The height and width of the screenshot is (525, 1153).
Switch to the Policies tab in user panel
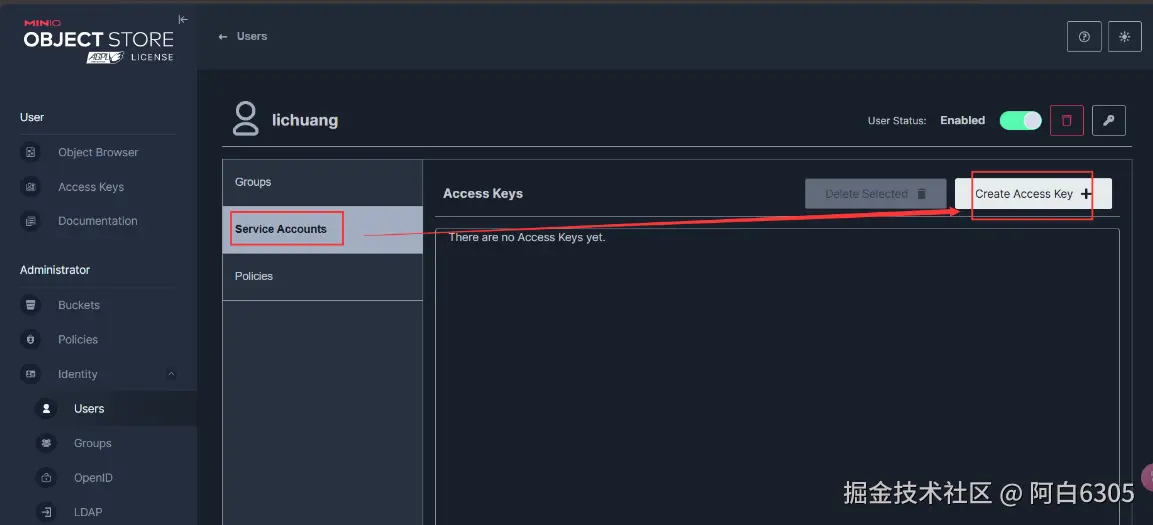[x=323, y=276]
